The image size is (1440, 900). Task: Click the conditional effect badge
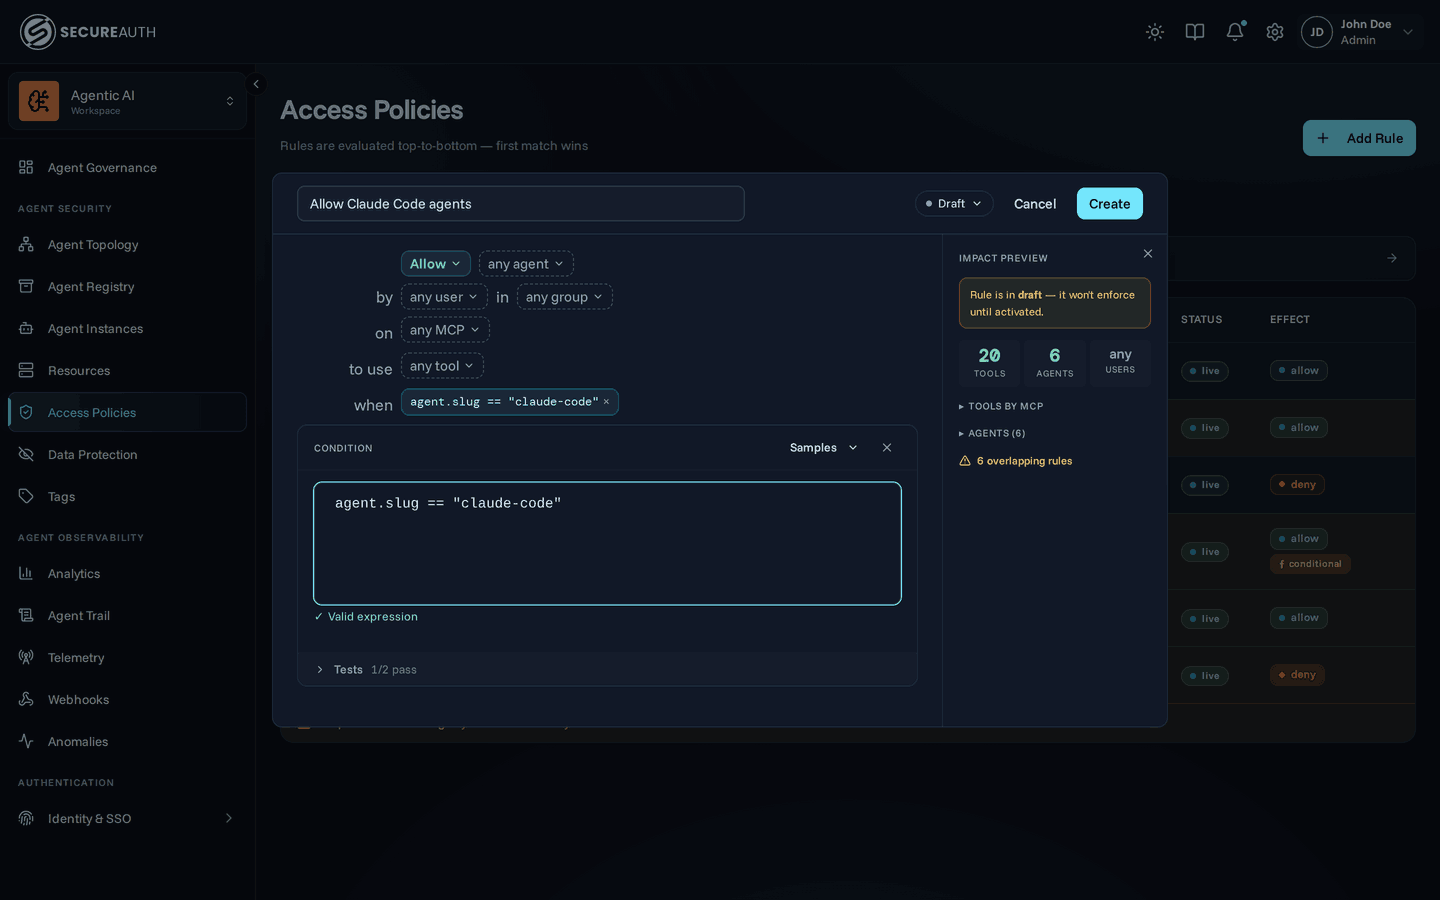[x=1310, y=564]
